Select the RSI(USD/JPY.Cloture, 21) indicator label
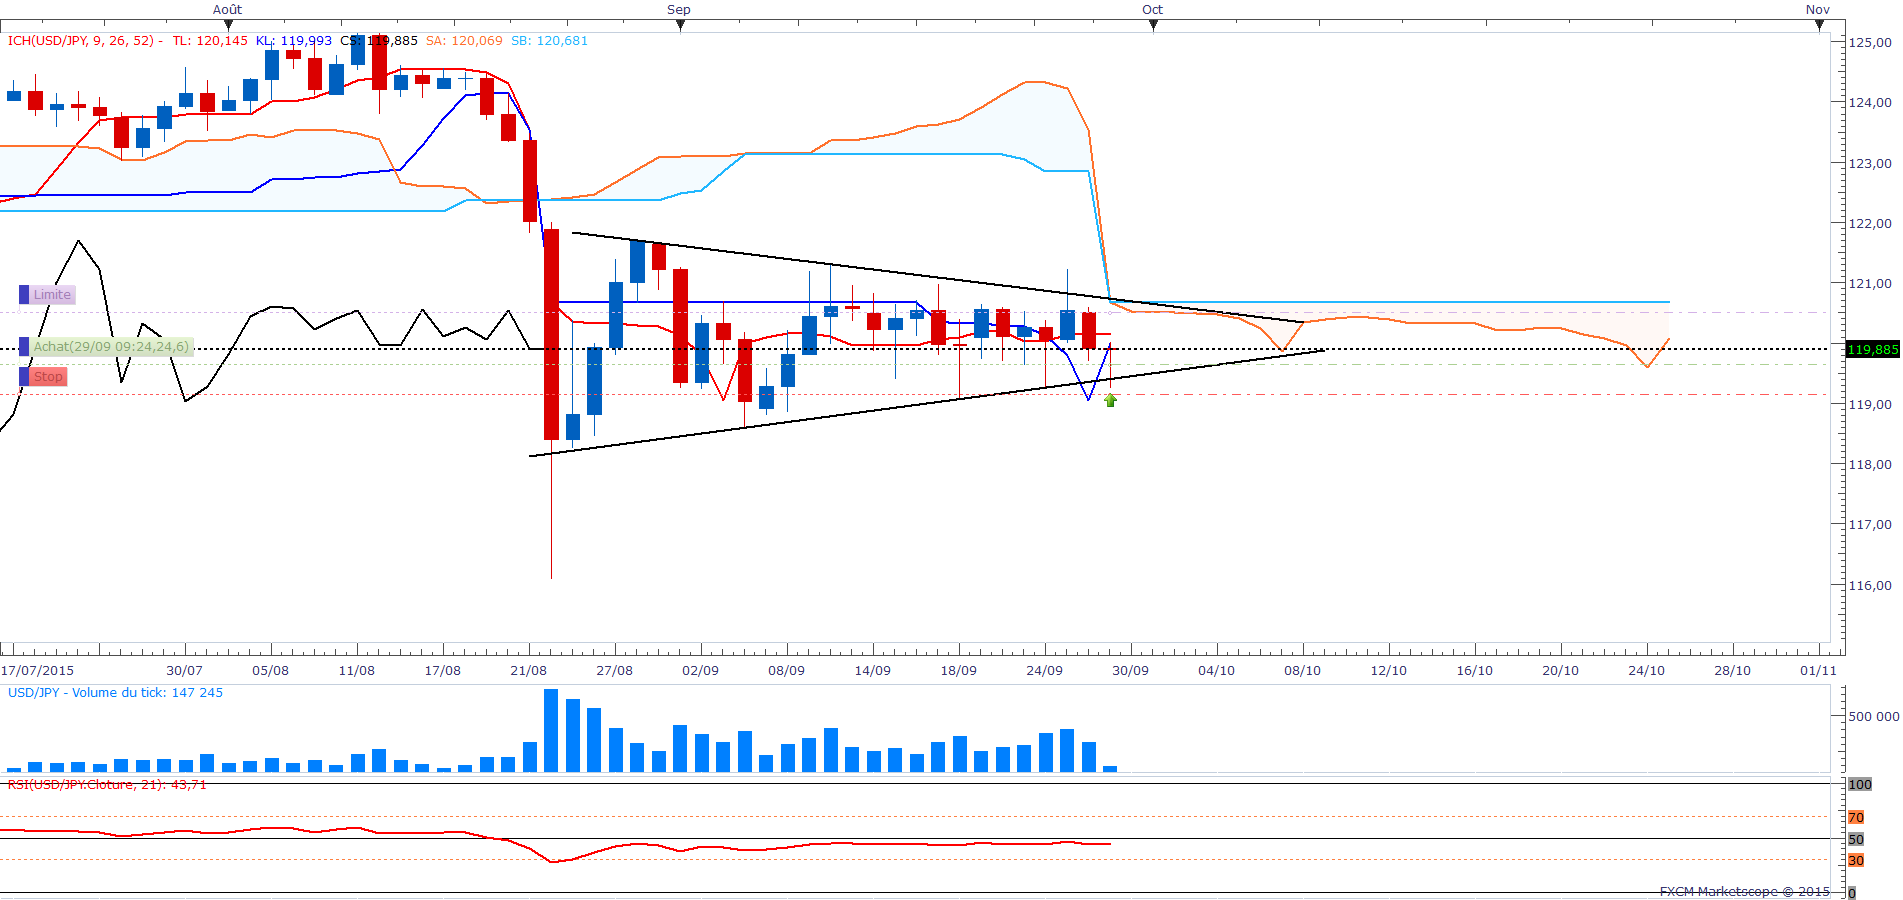 [x=107, y=785]
